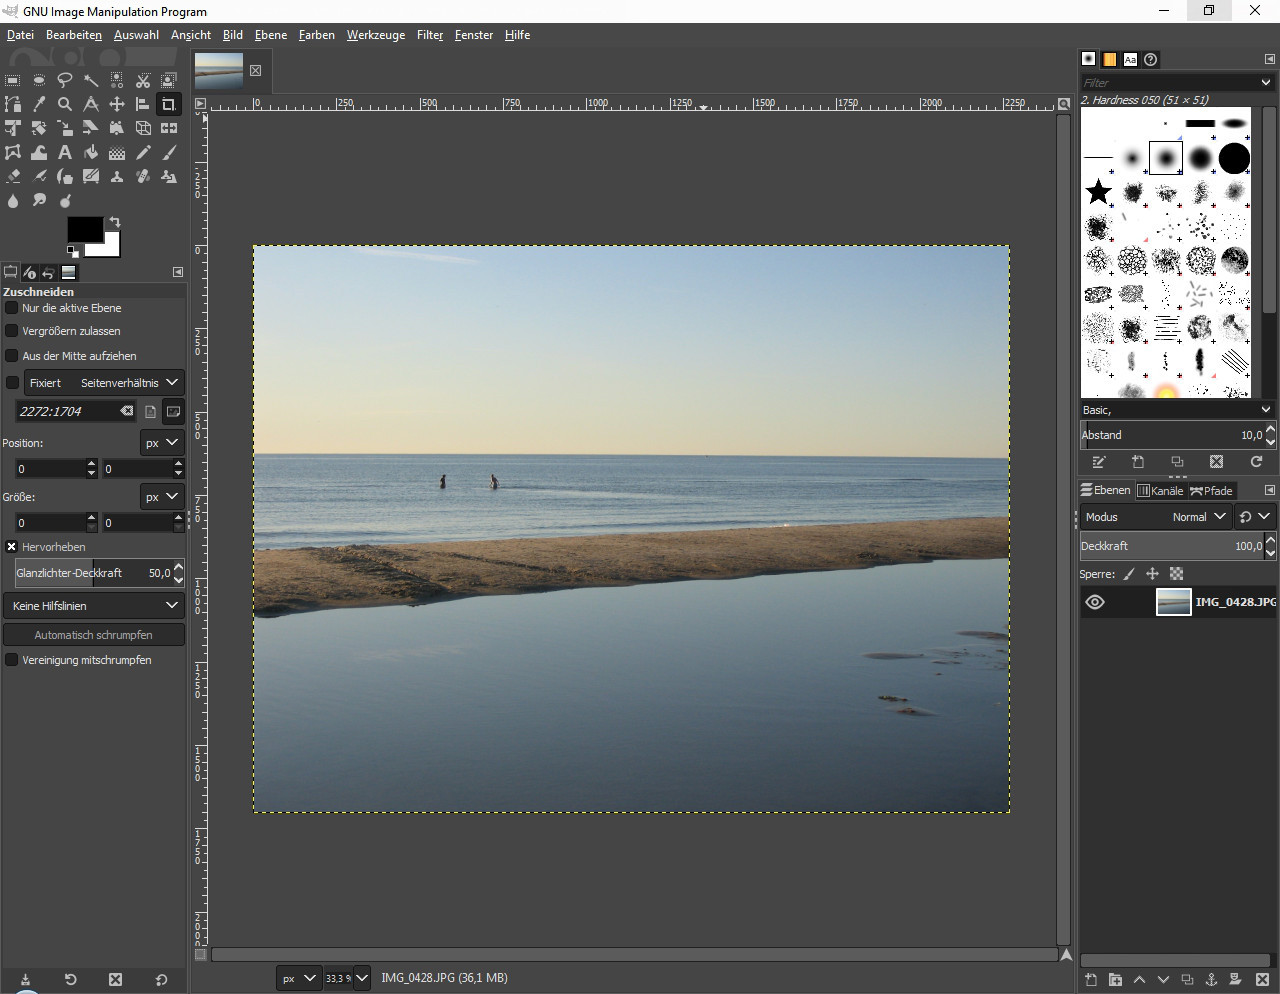Activate the Eraser tool
Viewport: 1280px width, 994px height.
tap(13, 177)
